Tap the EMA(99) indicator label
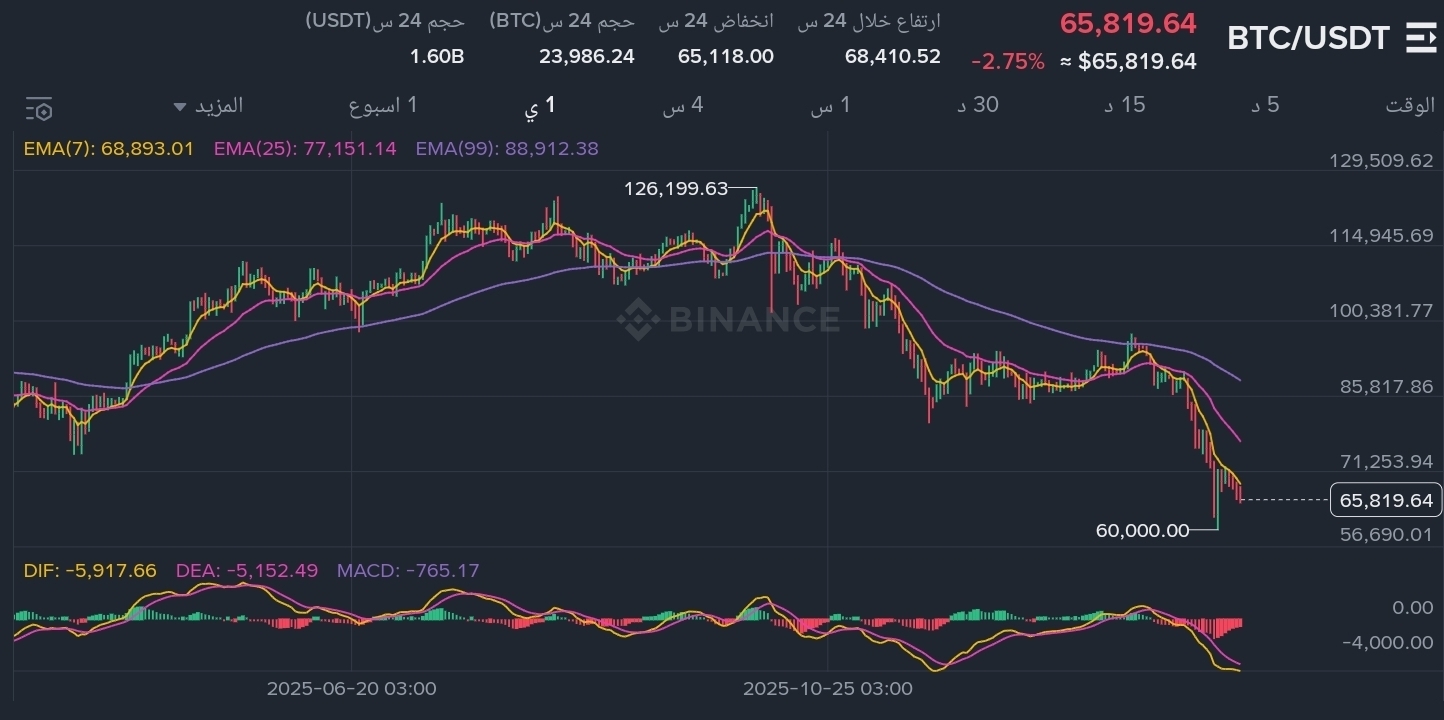The width and height of the screenshot is (1444, 720). [507, 149]
